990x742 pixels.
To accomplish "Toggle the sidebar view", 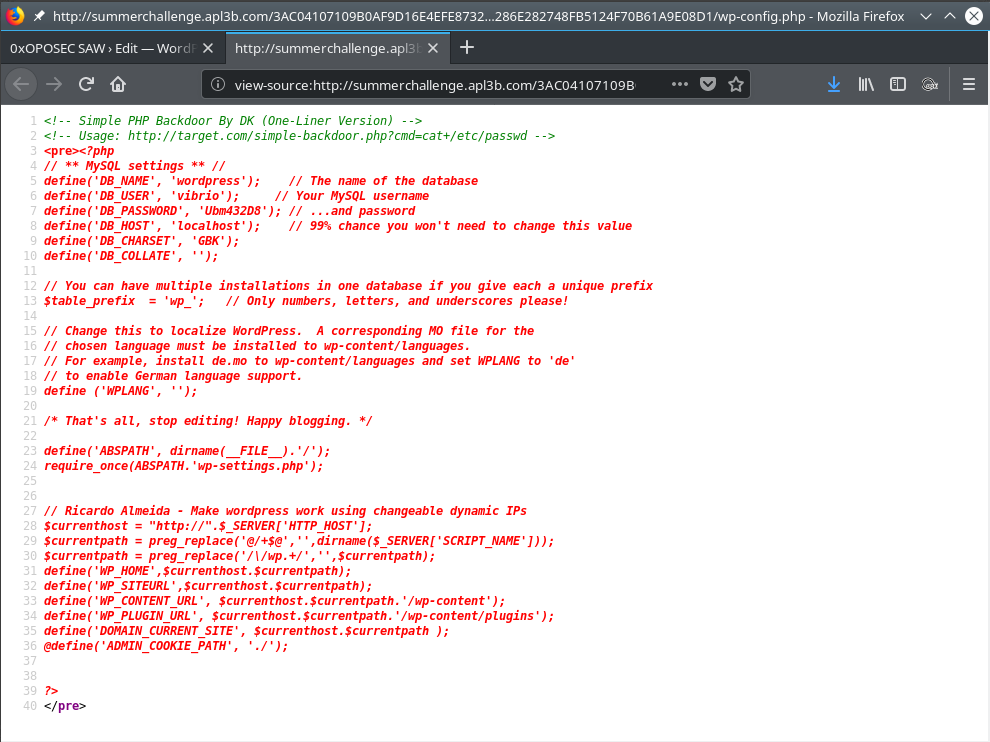I will [x=898, y=85].
